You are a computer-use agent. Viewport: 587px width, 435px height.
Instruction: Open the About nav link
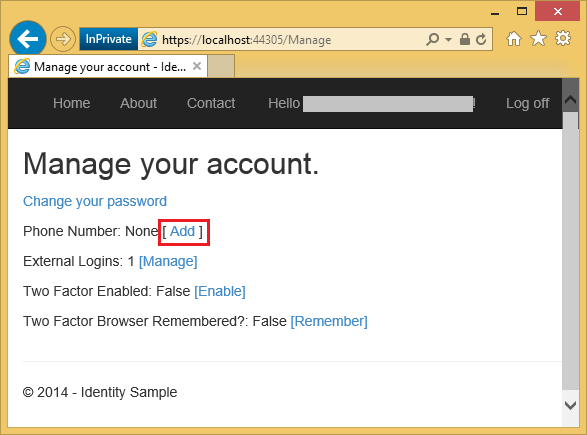pyautogui.click(x=139, y=103)
